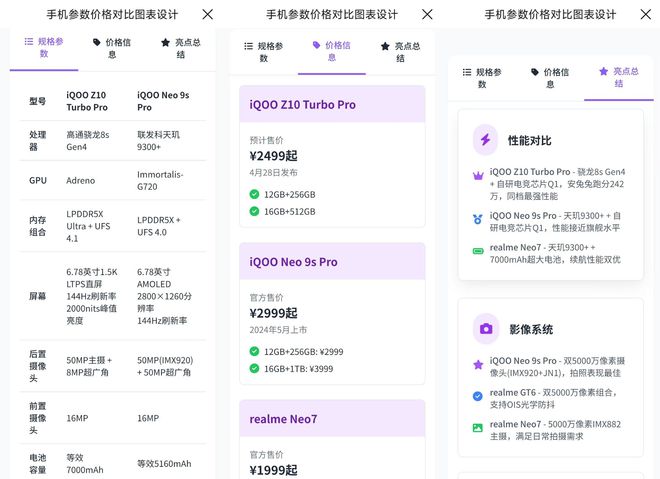This screenshot has height=479, width=660.
Task: Click star icon of left panel 亮点总结
Action: [165, 42]
